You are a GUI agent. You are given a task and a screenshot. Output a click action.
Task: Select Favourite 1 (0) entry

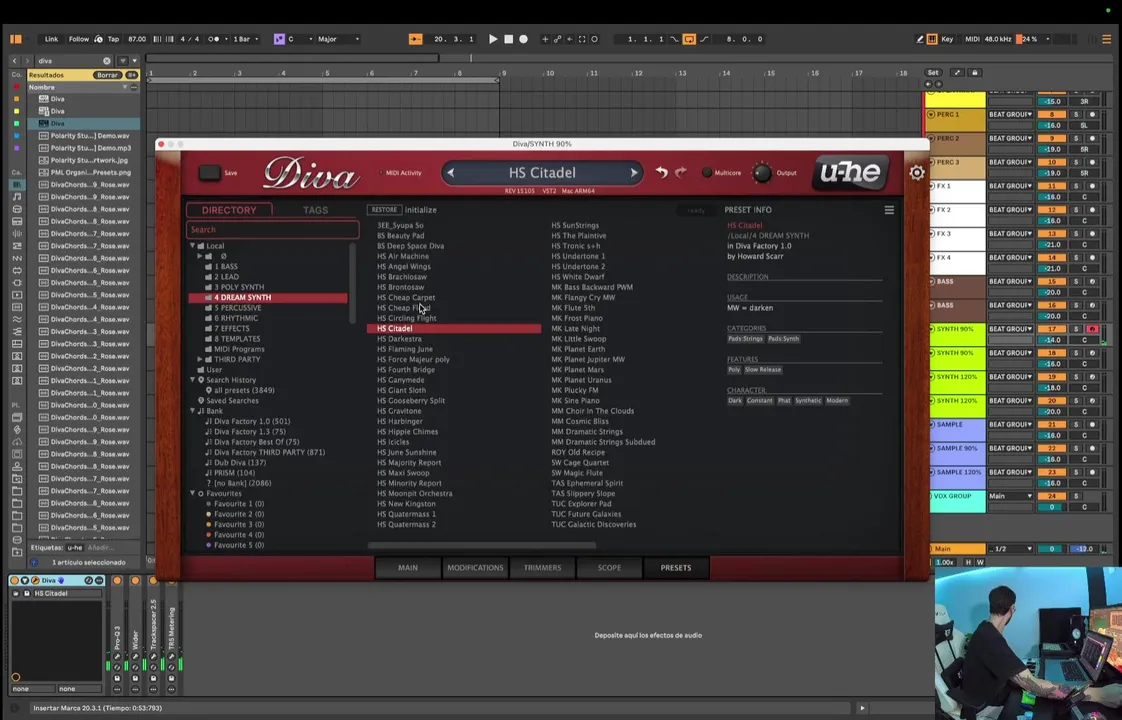tap(239, 503)
